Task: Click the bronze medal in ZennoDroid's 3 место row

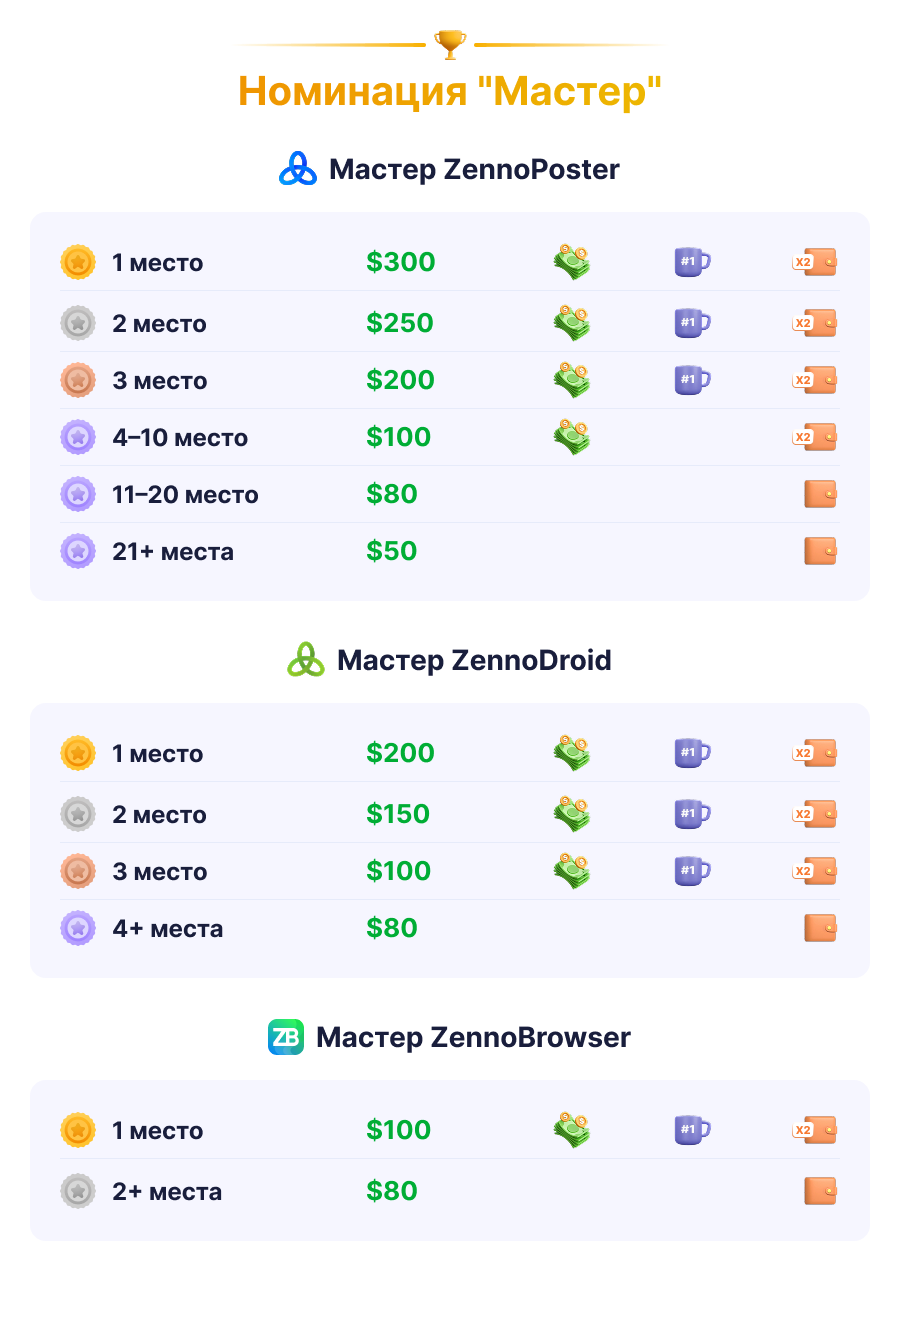Action: click(x=78, y=871)
